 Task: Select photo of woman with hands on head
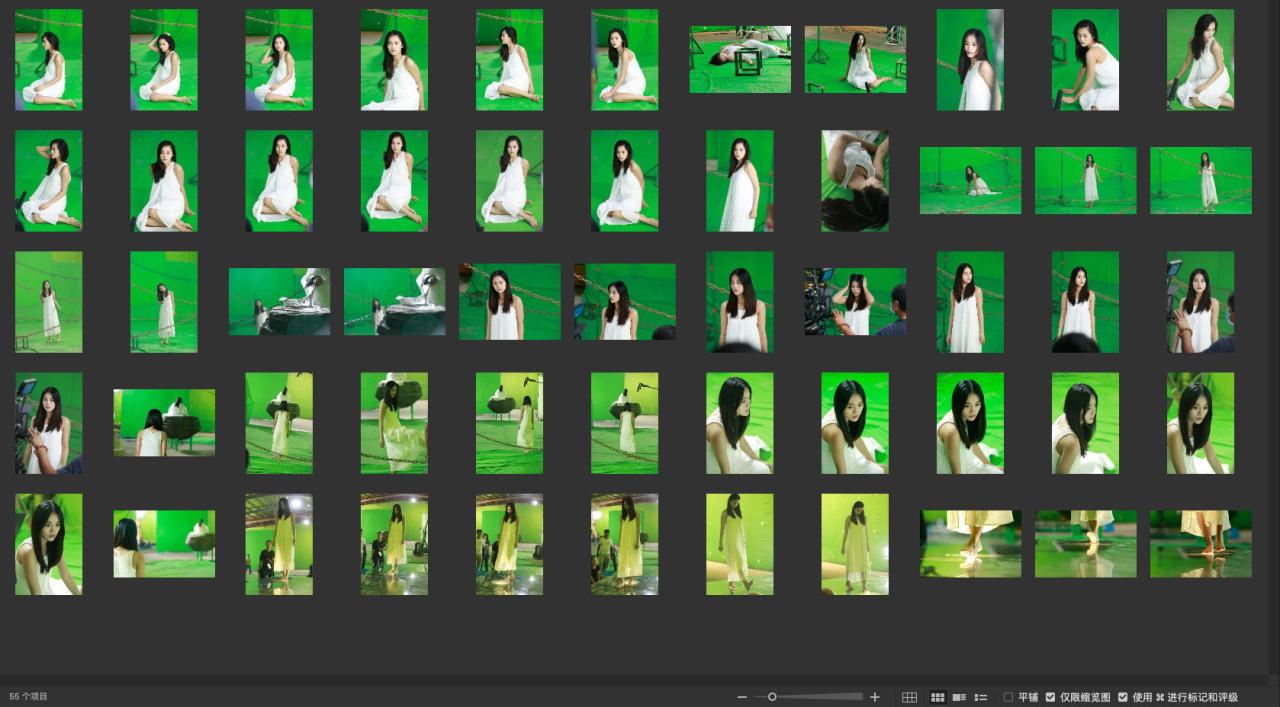(855, 301)
